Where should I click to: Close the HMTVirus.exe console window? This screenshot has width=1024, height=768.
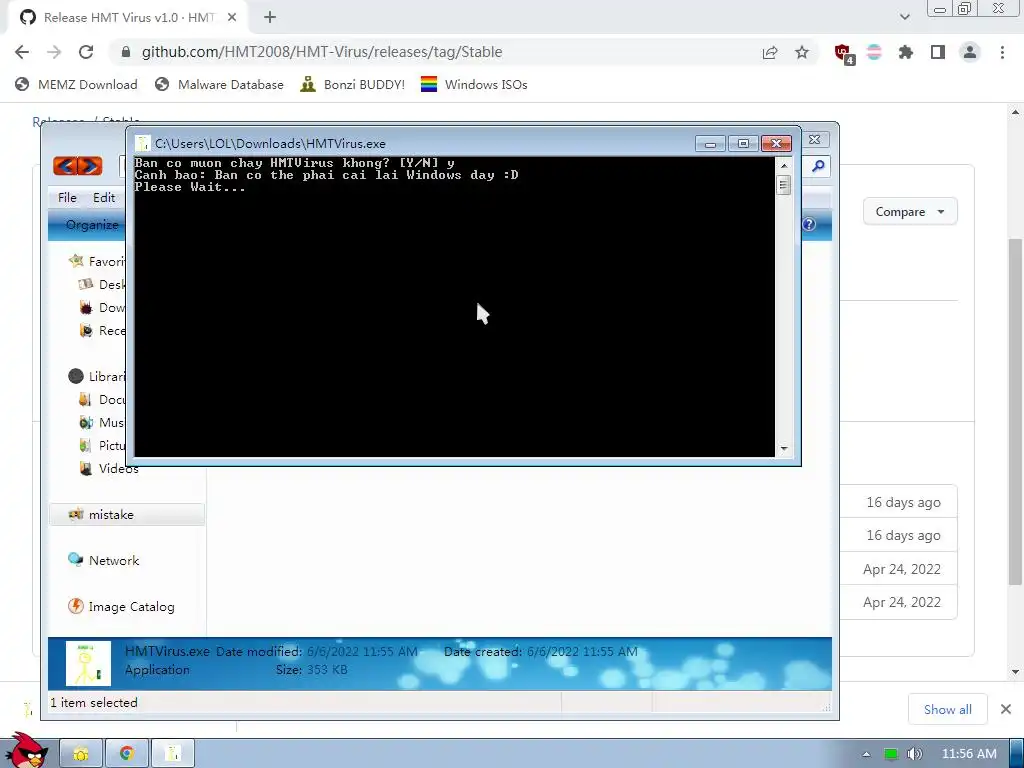click(x=776, y=144)
